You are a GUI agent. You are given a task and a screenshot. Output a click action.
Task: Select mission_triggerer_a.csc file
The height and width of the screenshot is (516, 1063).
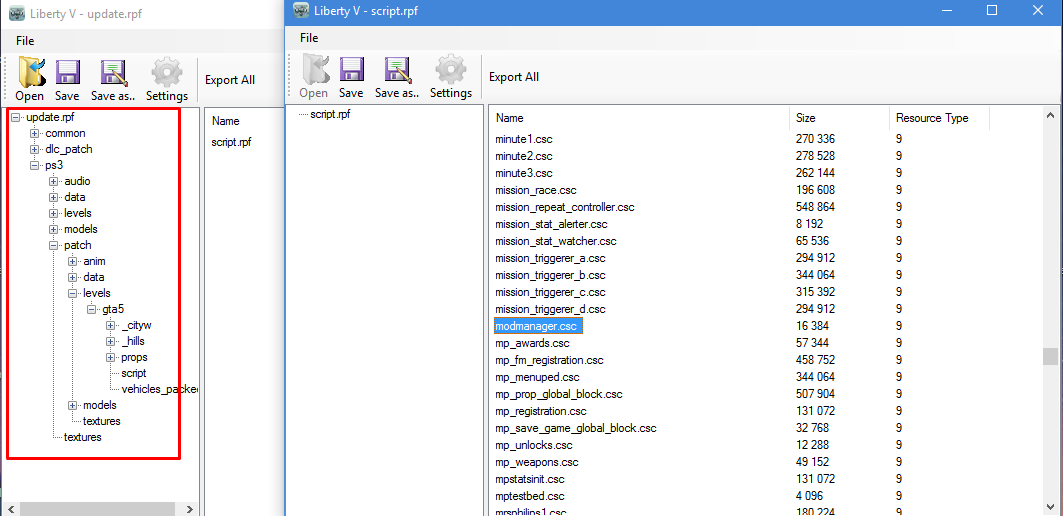point(550,258)
